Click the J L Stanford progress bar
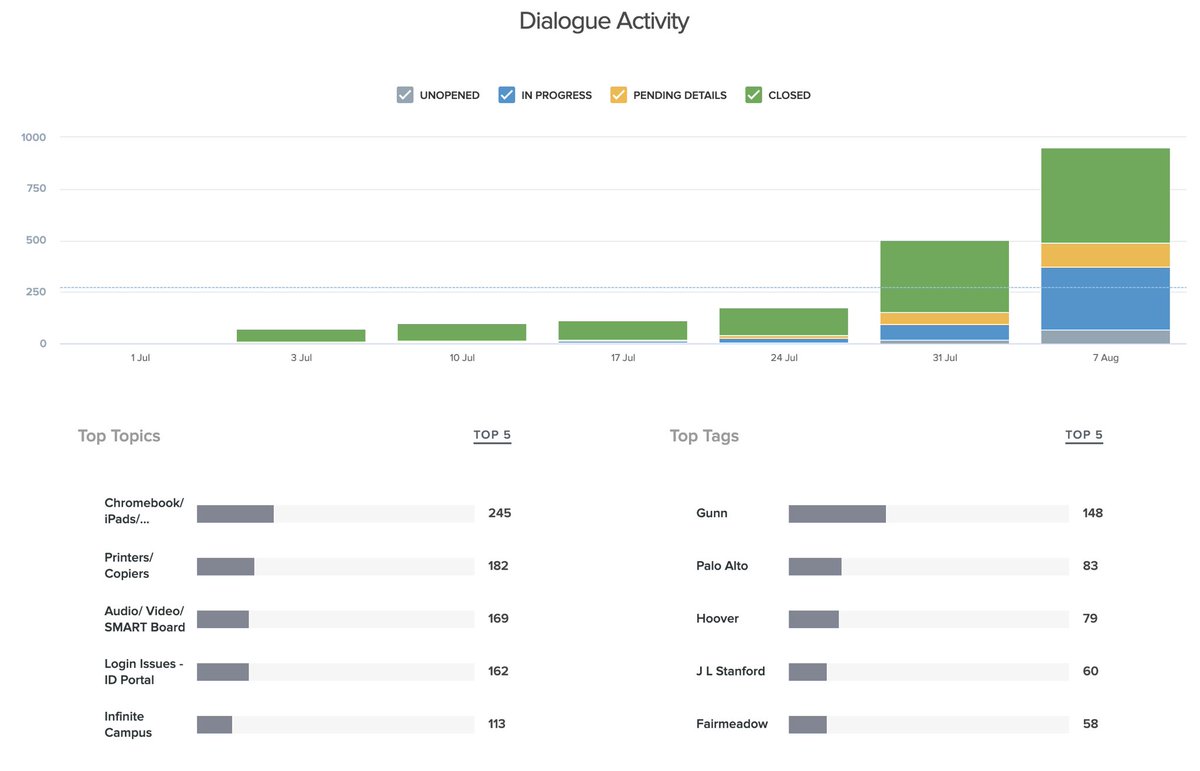The height and width of the screenshot is (771, 1200). tap(928, 671)
